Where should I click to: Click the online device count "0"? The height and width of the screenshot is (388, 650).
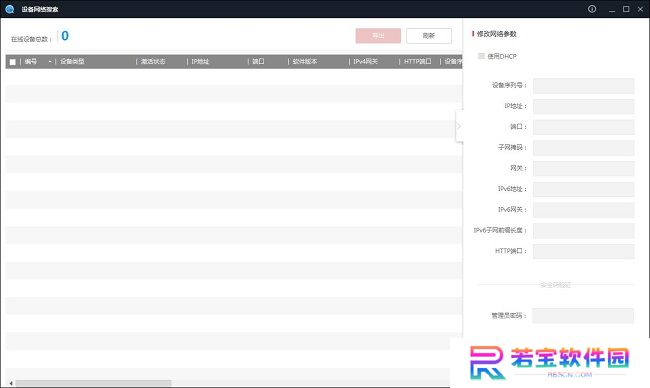pyautogui.click(x=65, y=36)
